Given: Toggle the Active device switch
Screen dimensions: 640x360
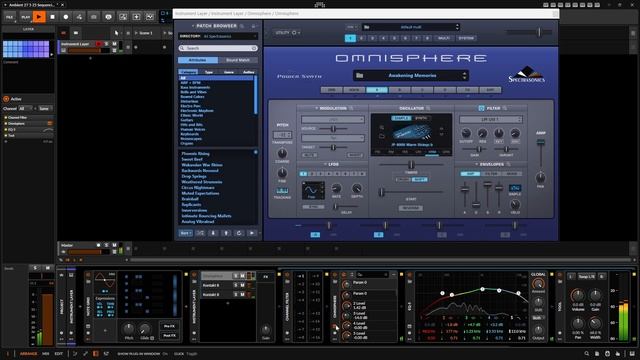Looking at the screenshot, I should tap(6, 99).
